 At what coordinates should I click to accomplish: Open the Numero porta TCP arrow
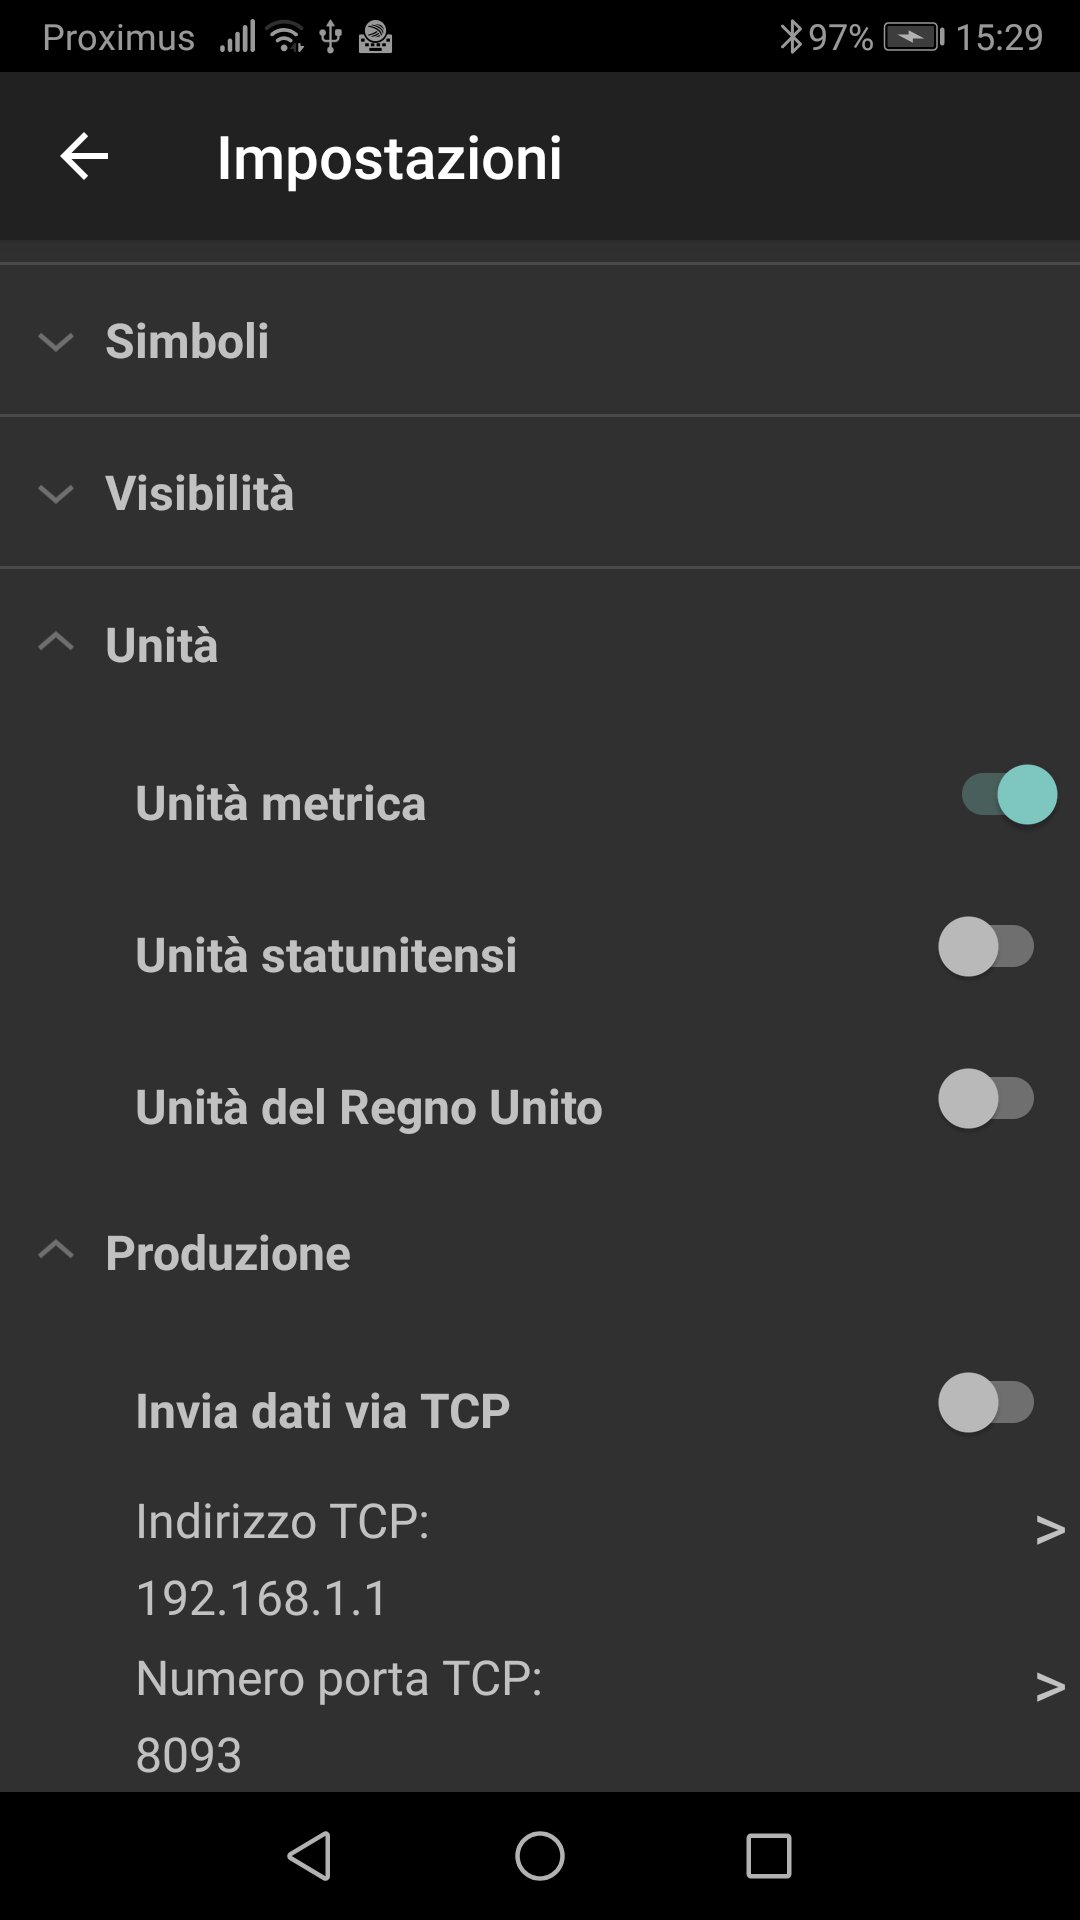point(1049,1687)
